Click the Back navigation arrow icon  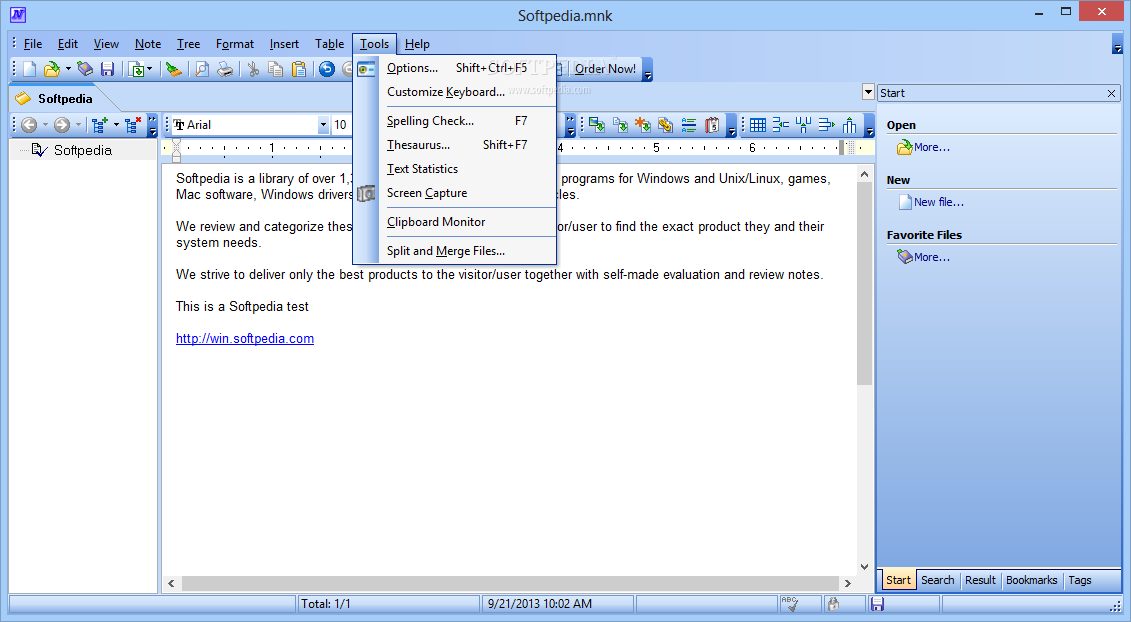[29, 125]
